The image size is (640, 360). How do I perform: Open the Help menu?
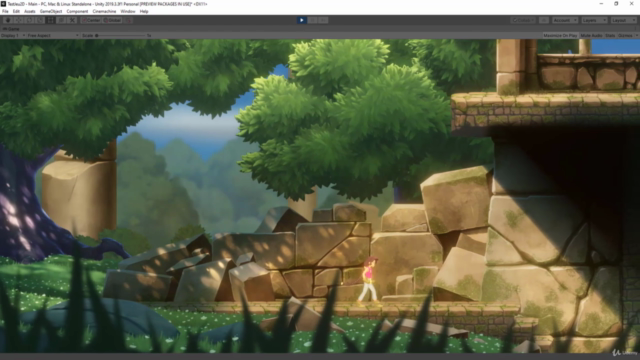tap(144, 11)
